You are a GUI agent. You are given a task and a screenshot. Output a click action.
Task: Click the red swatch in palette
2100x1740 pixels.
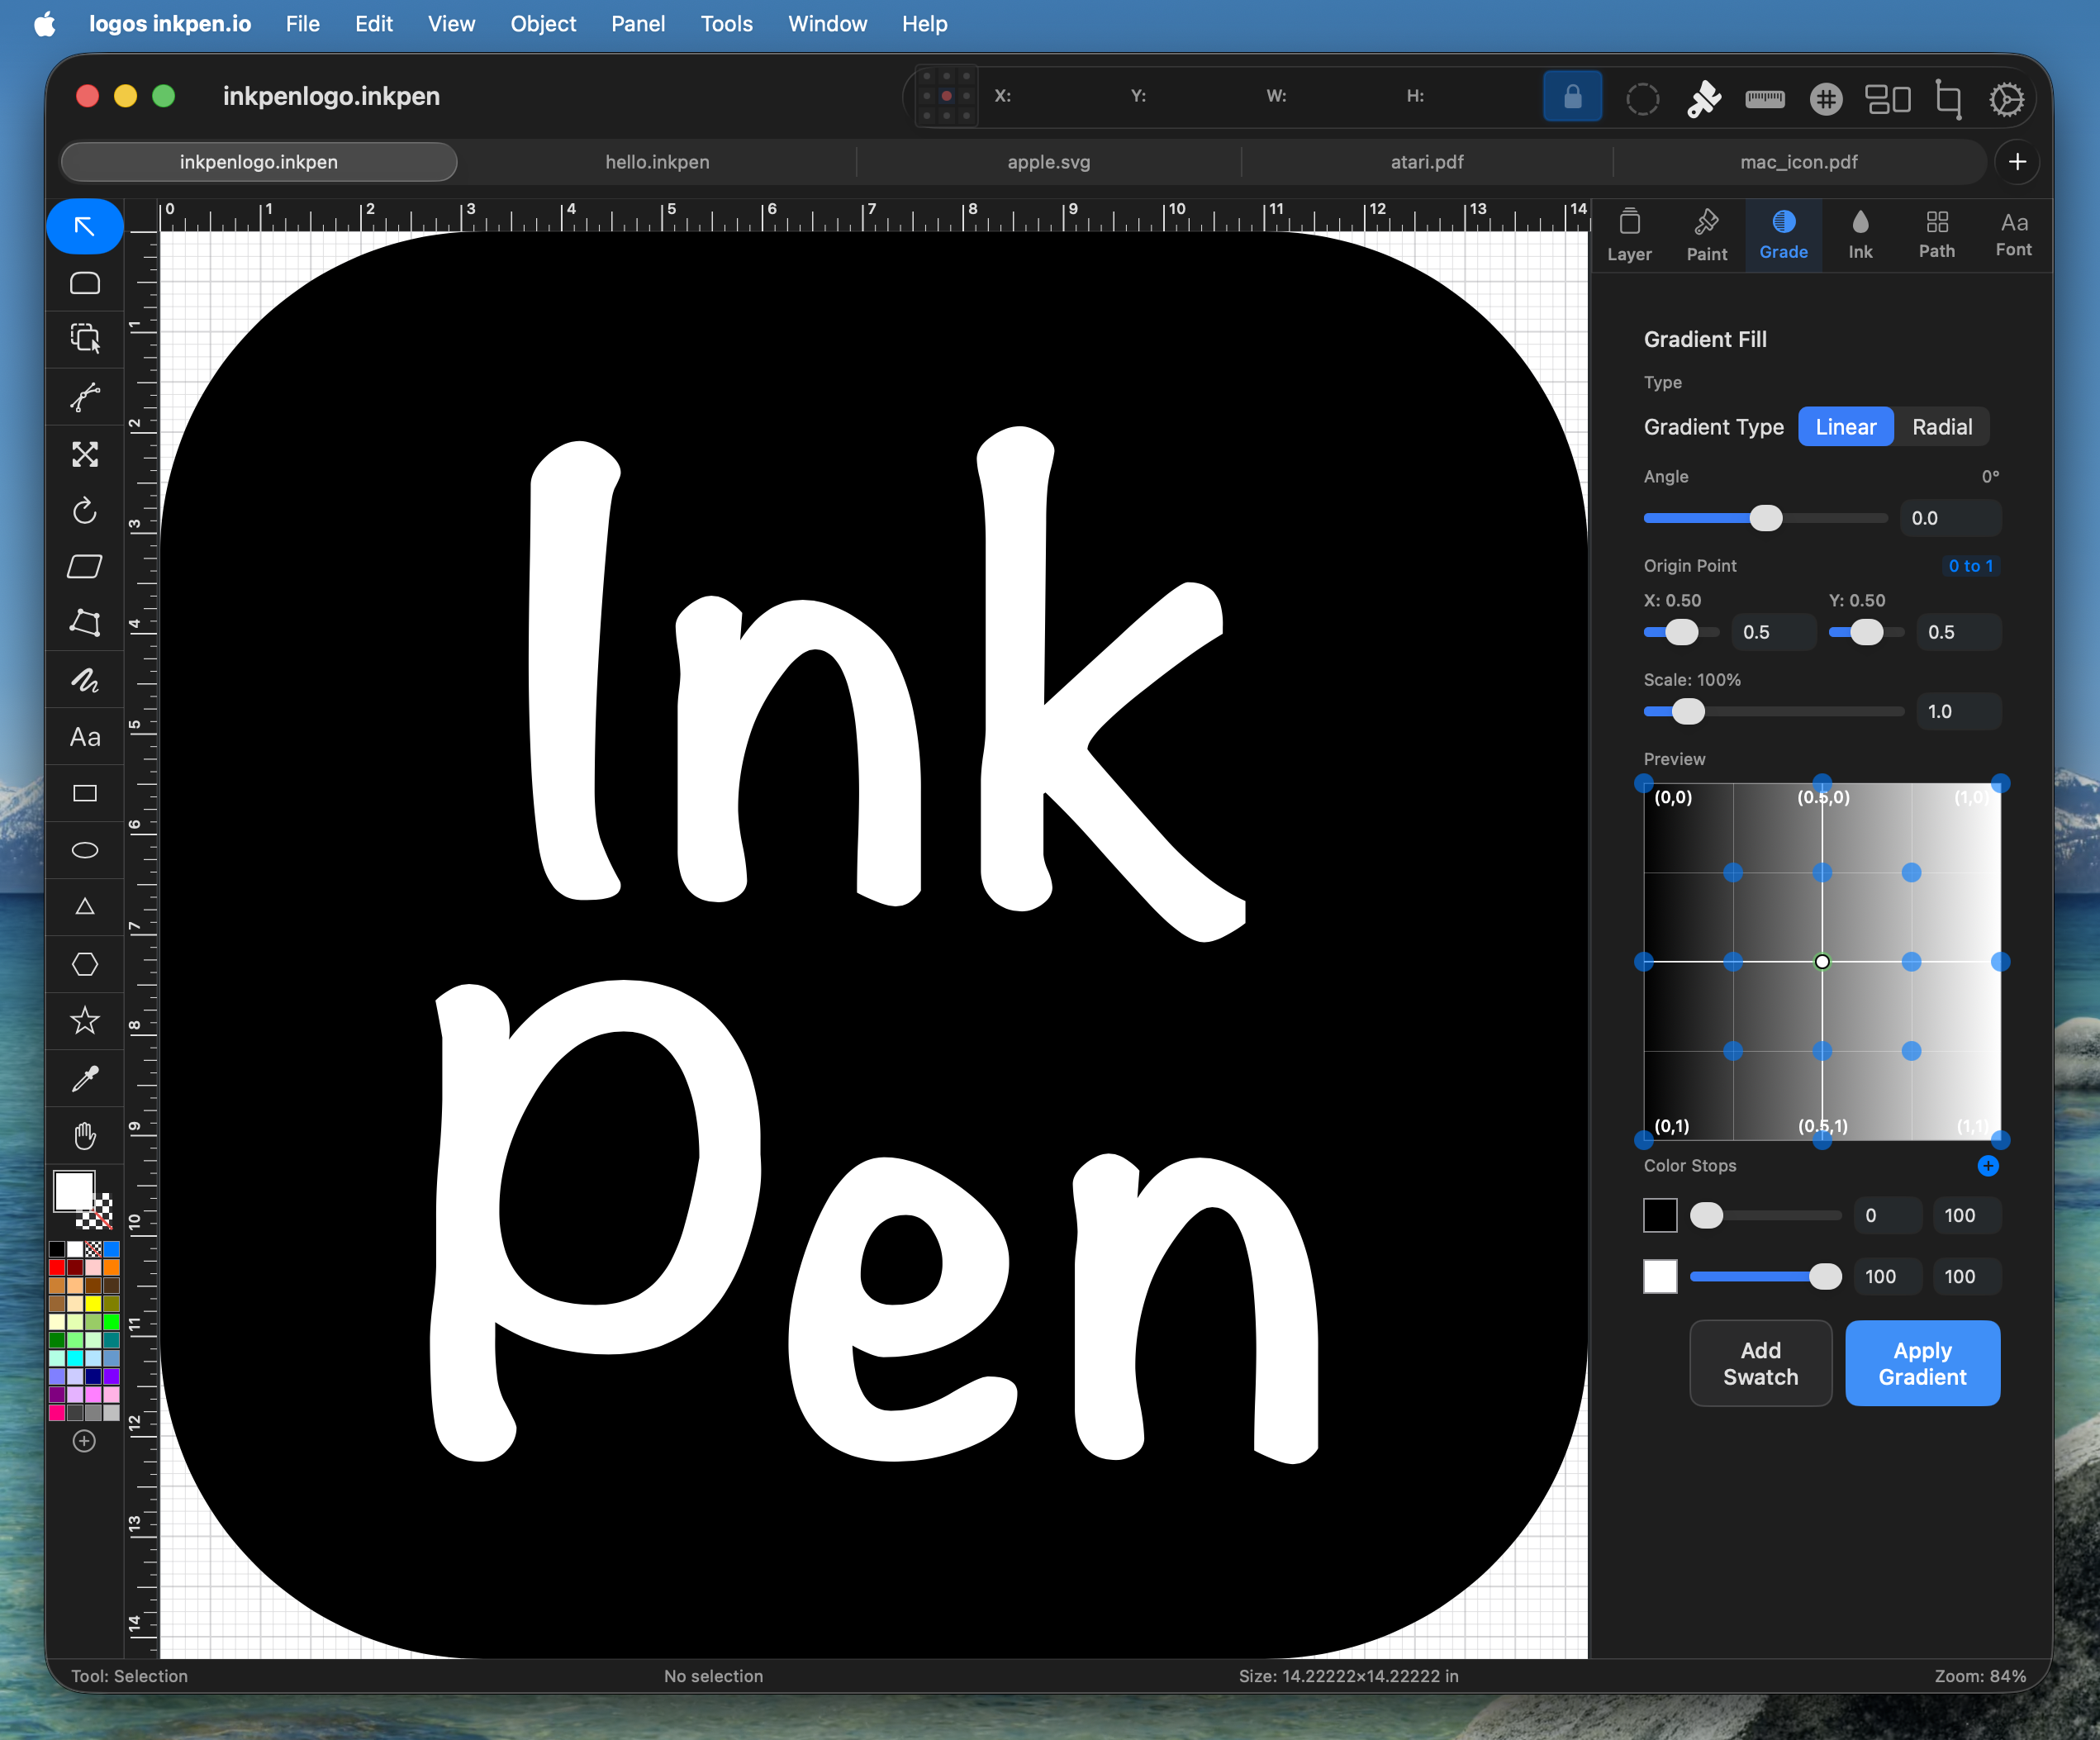(57, 1268)
